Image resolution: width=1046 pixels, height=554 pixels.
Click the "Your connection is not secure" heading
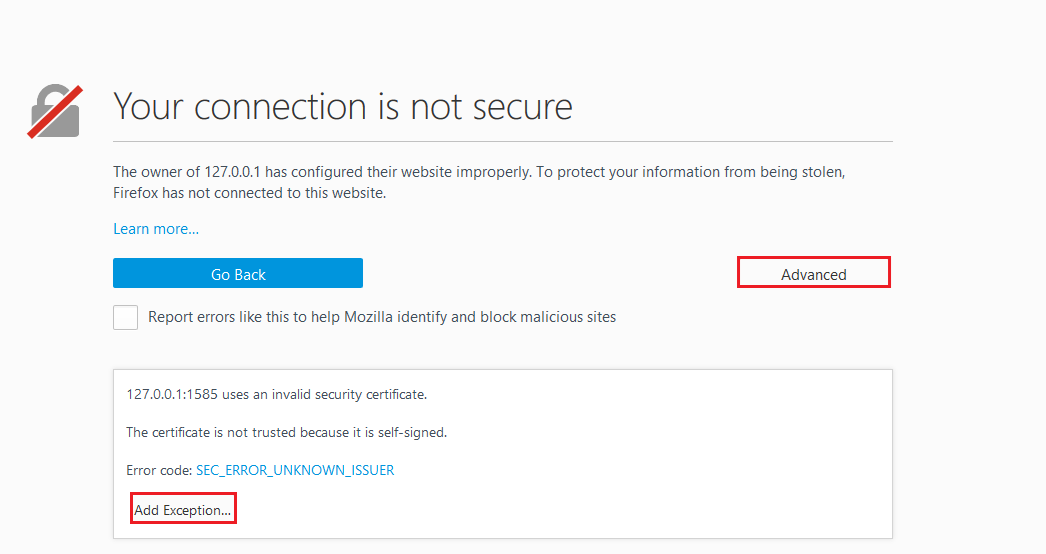click(343, 106)
